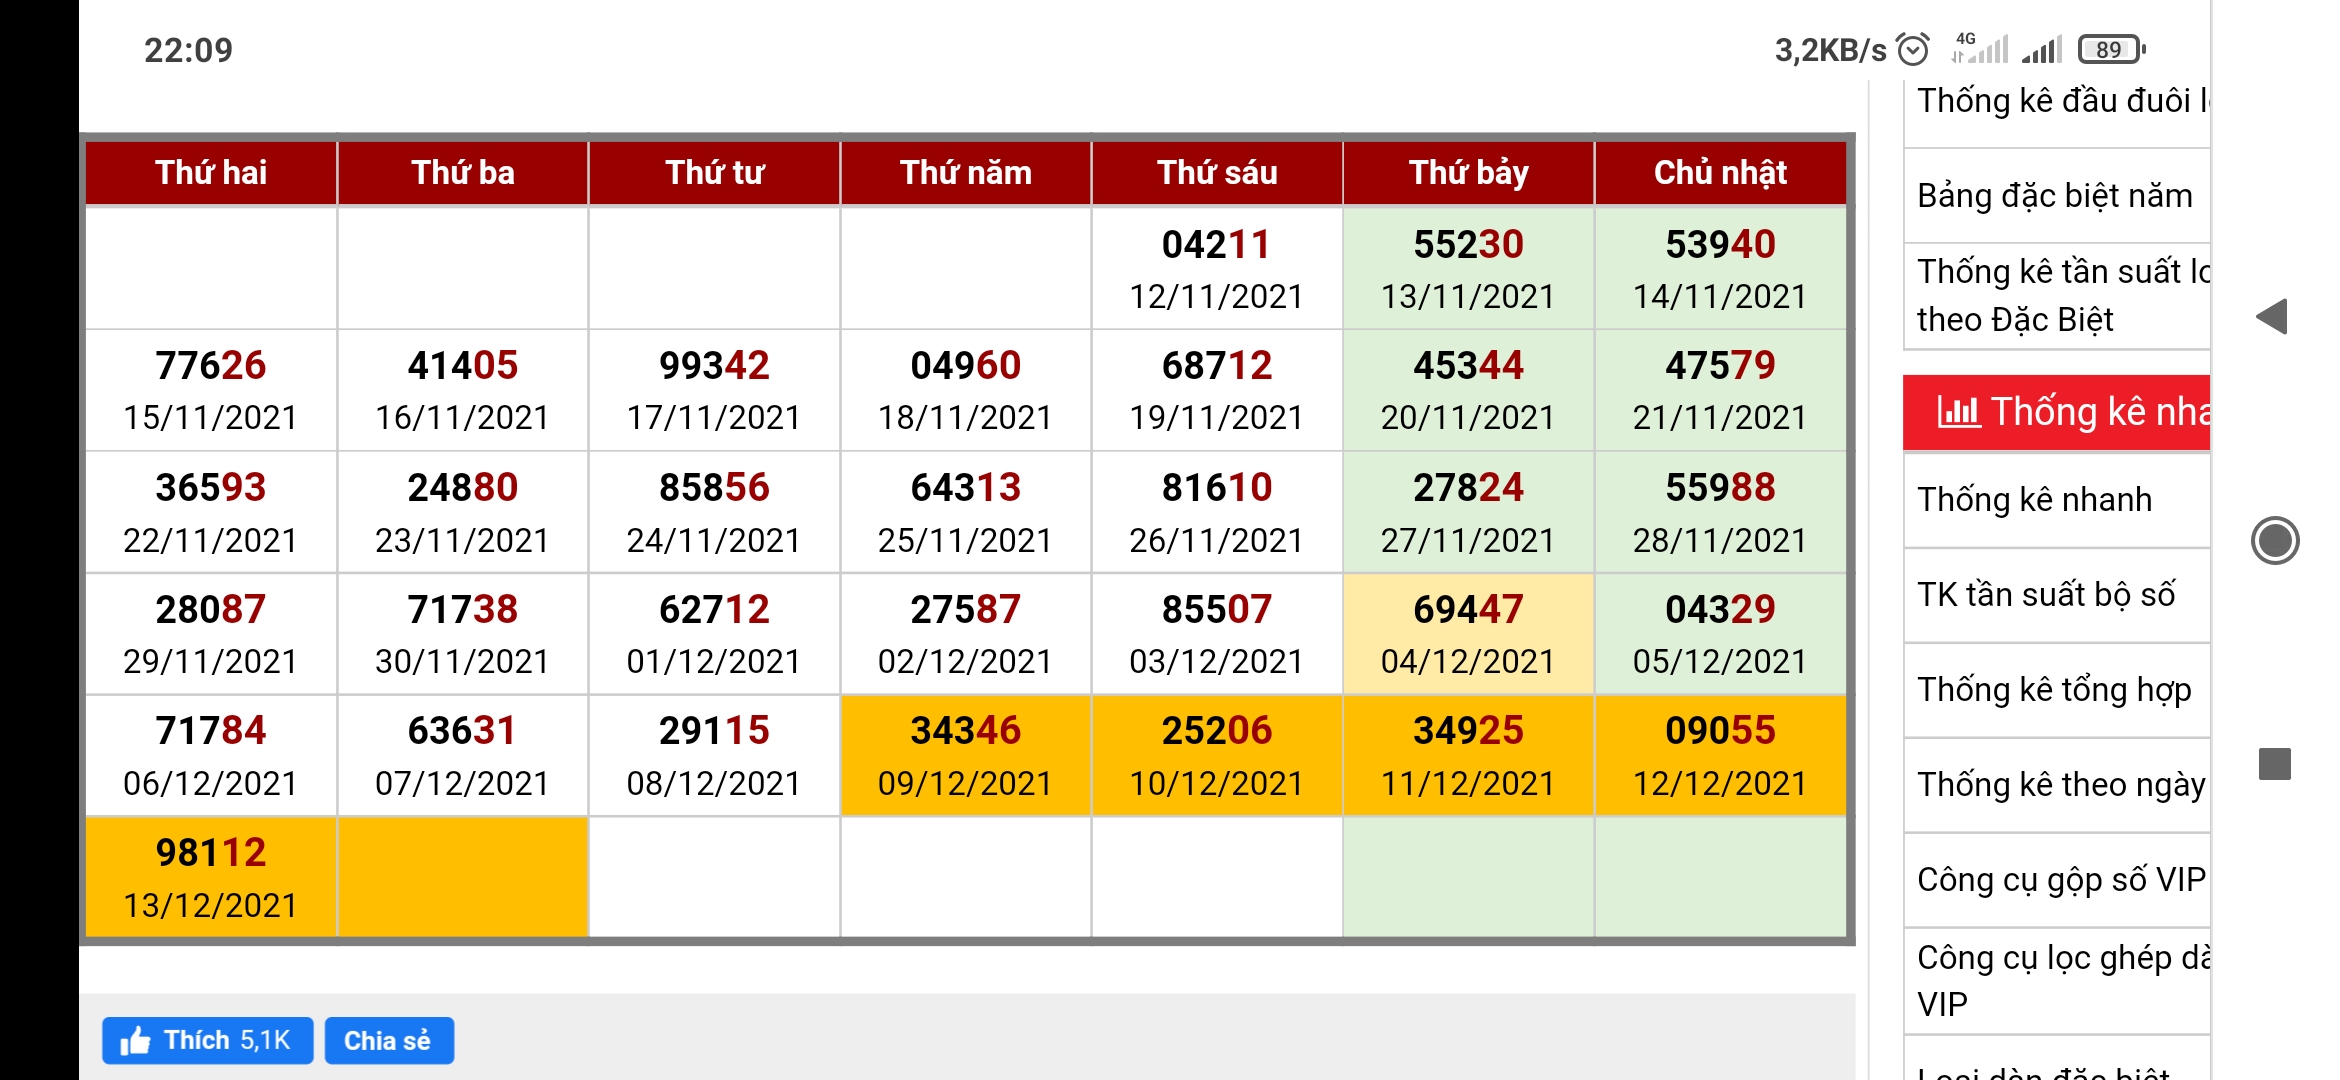Select the 45344 result cell
This screenshot has width=2340, height=1080.
(1469, 390)
